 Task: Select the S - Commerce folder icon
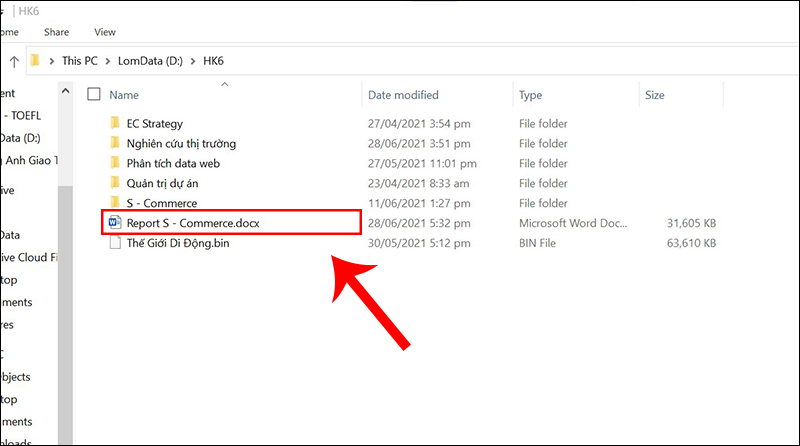[x=115, y=202]
